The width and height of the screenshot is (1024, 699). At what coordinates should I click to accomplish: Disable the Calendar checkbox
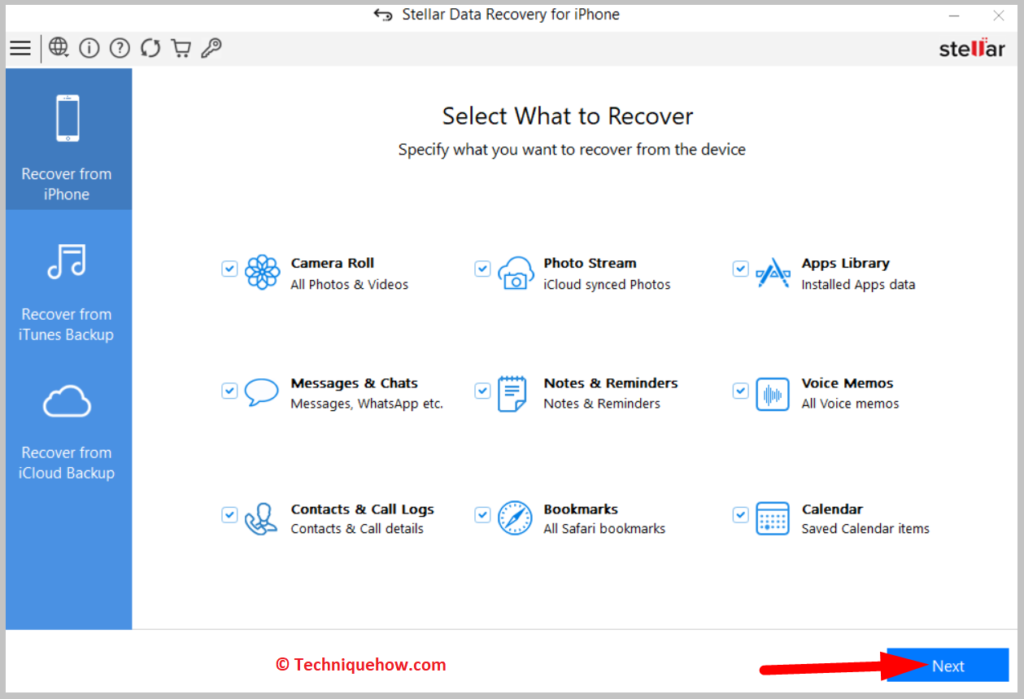tap(740, 515)
